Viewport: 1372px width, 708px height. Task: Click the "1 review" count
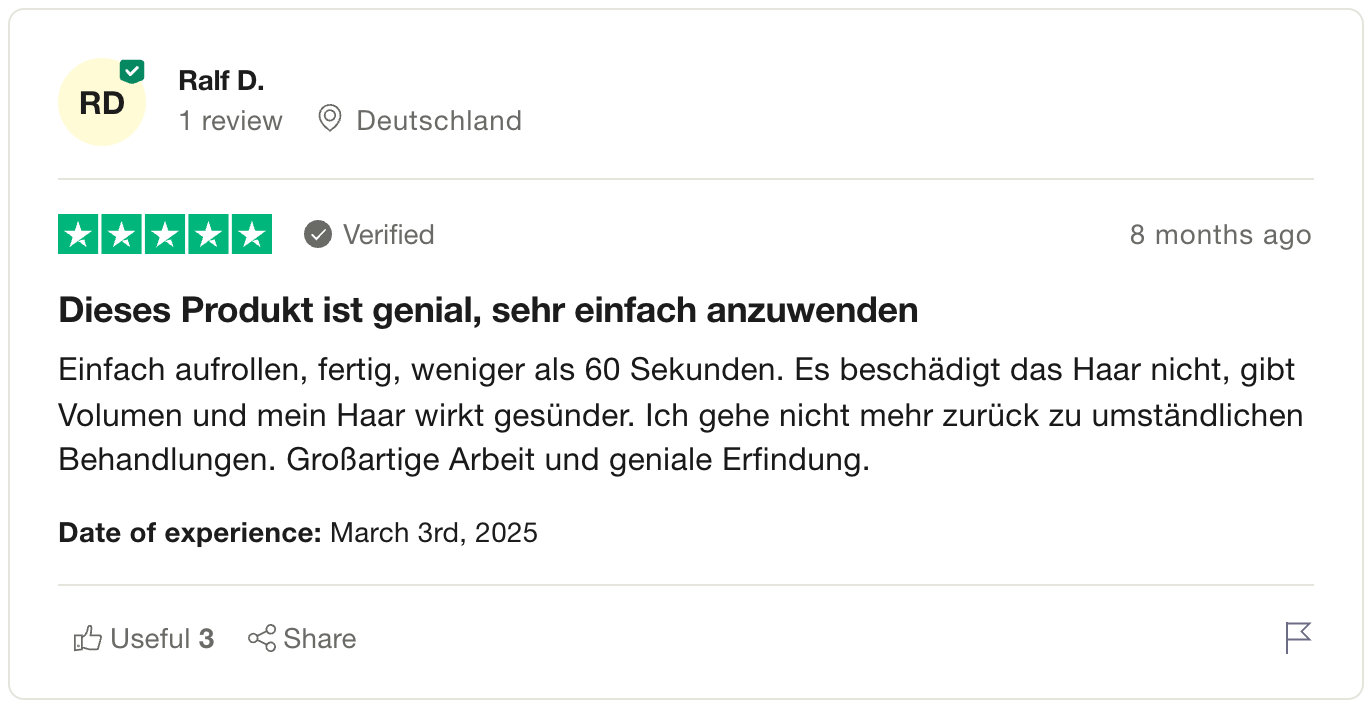point(231,121)
